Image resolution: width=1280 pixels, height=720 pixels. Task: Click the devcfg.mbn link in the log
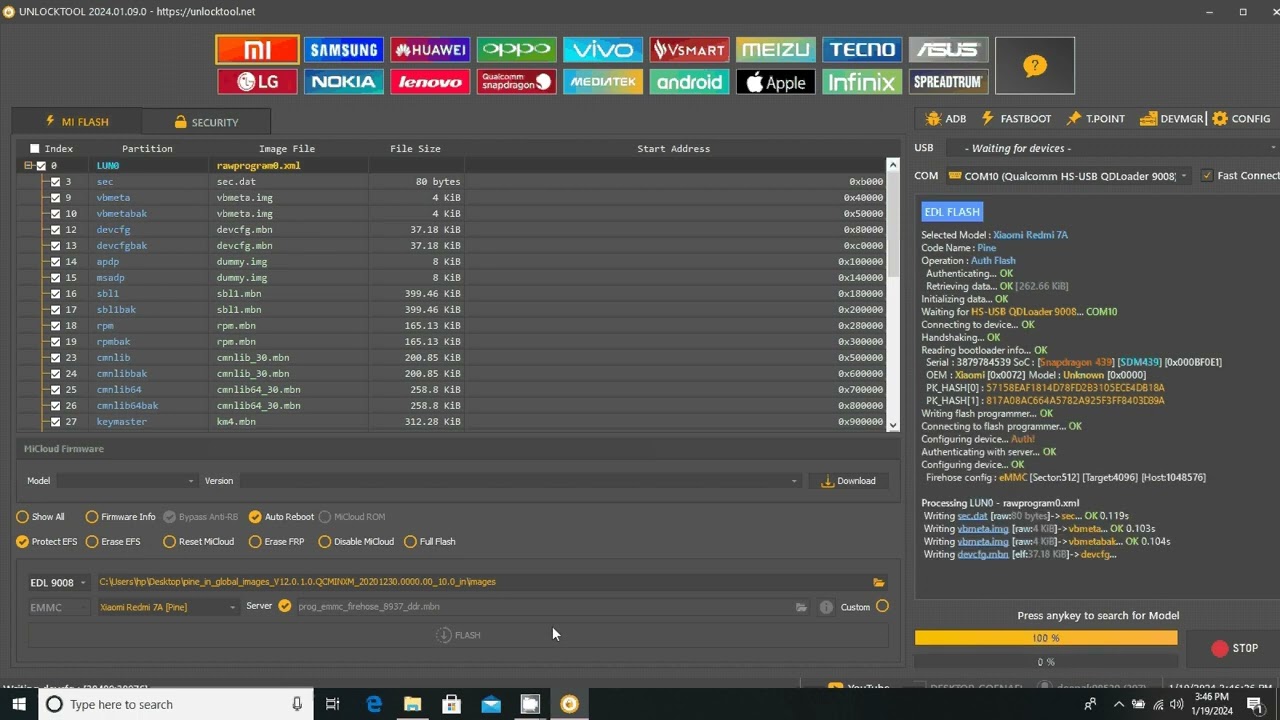point(983,554)
